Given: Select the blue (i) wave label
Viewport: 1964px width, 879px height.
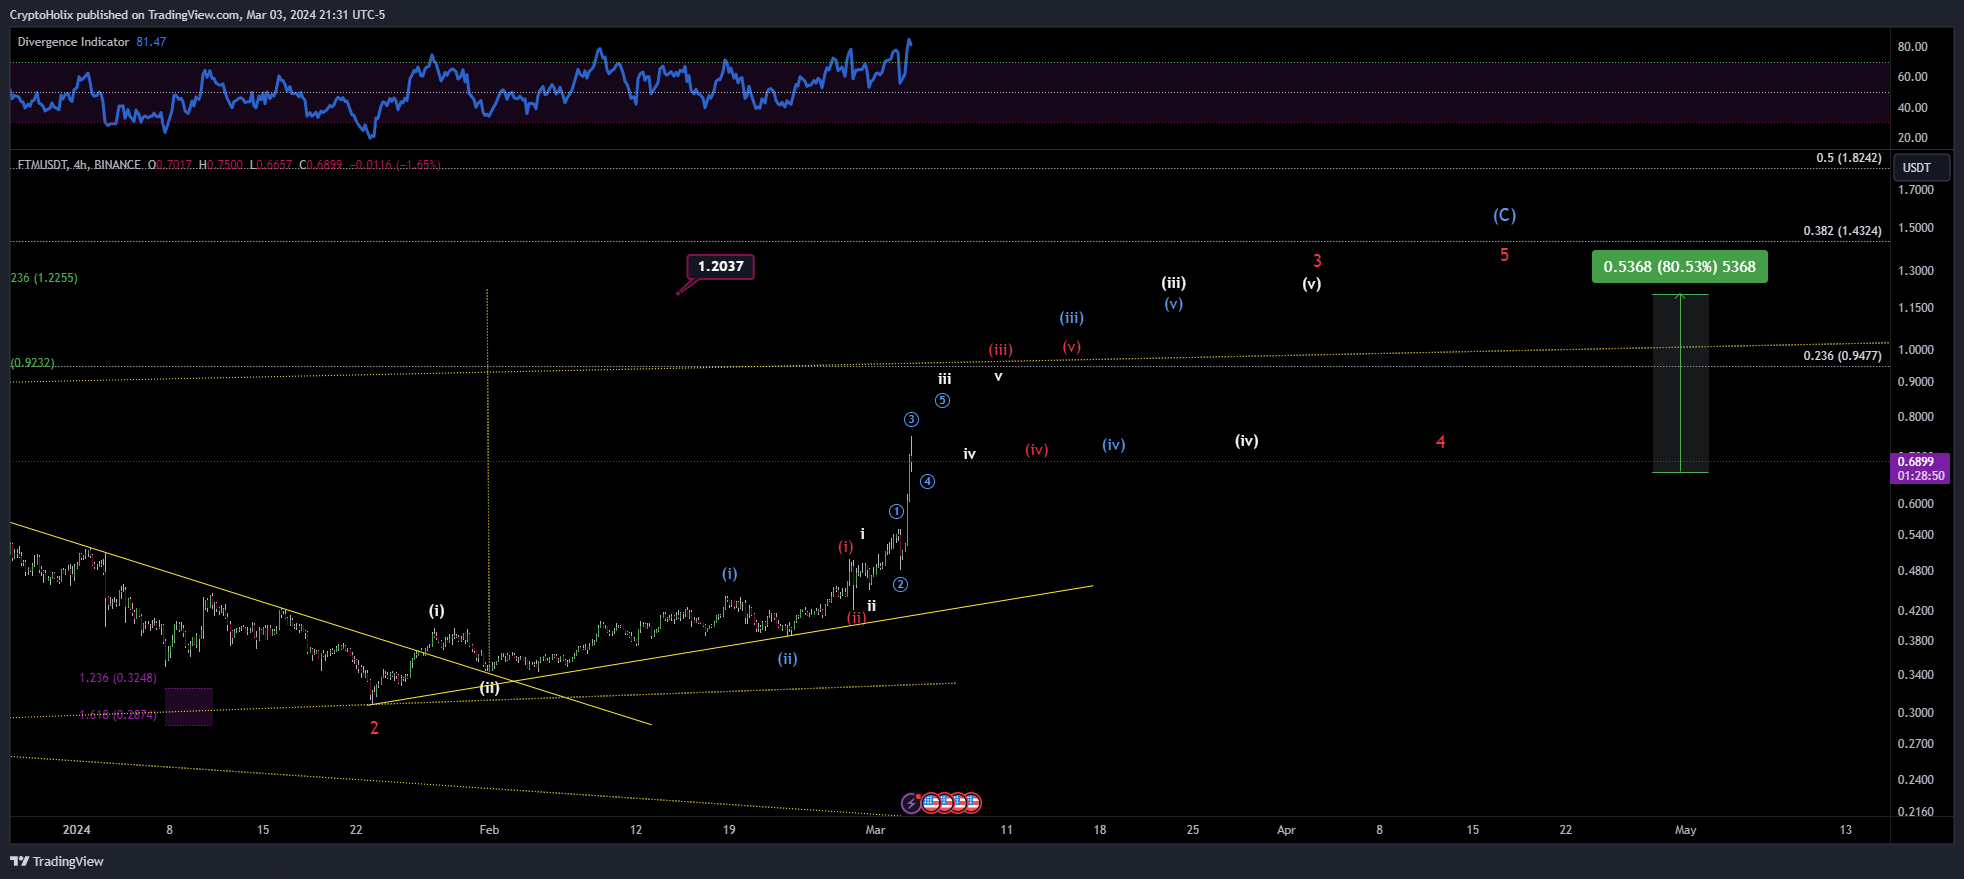Looking at the screenshot, I should point(730,574).
